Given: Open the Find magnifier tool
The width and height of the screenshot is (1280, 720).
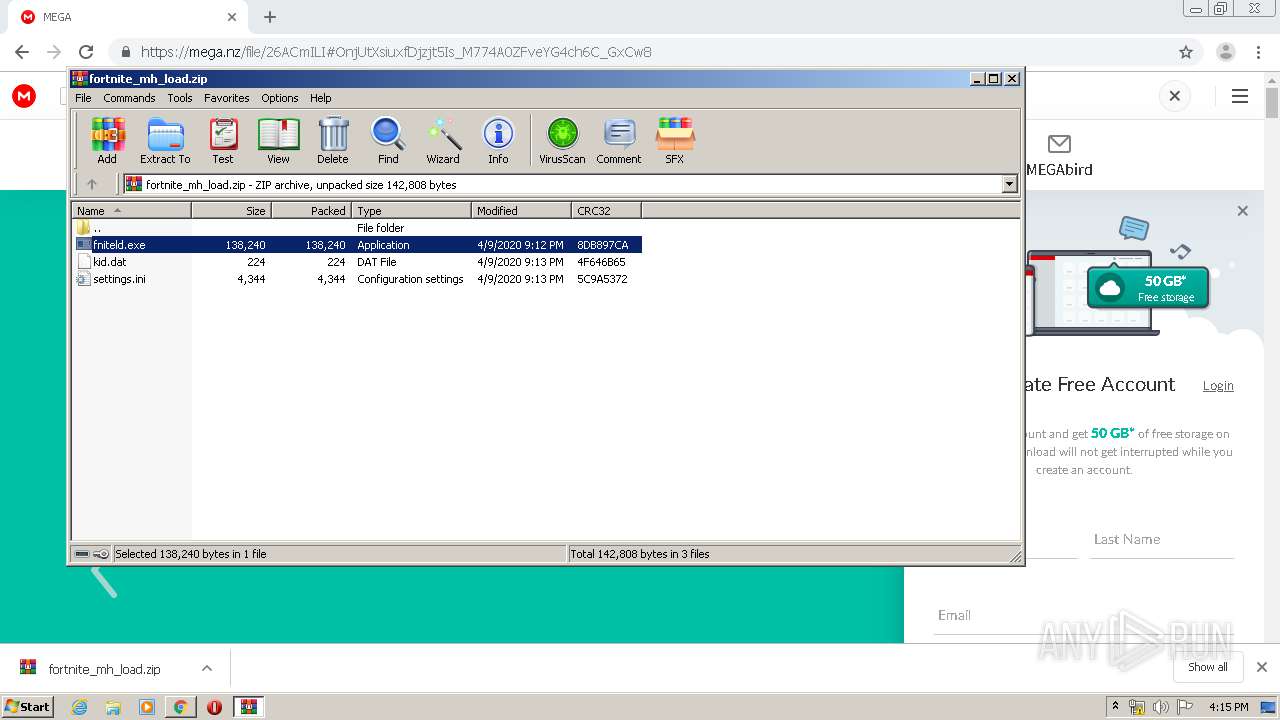Looking at the screenshot, I should tap(388, 140).
